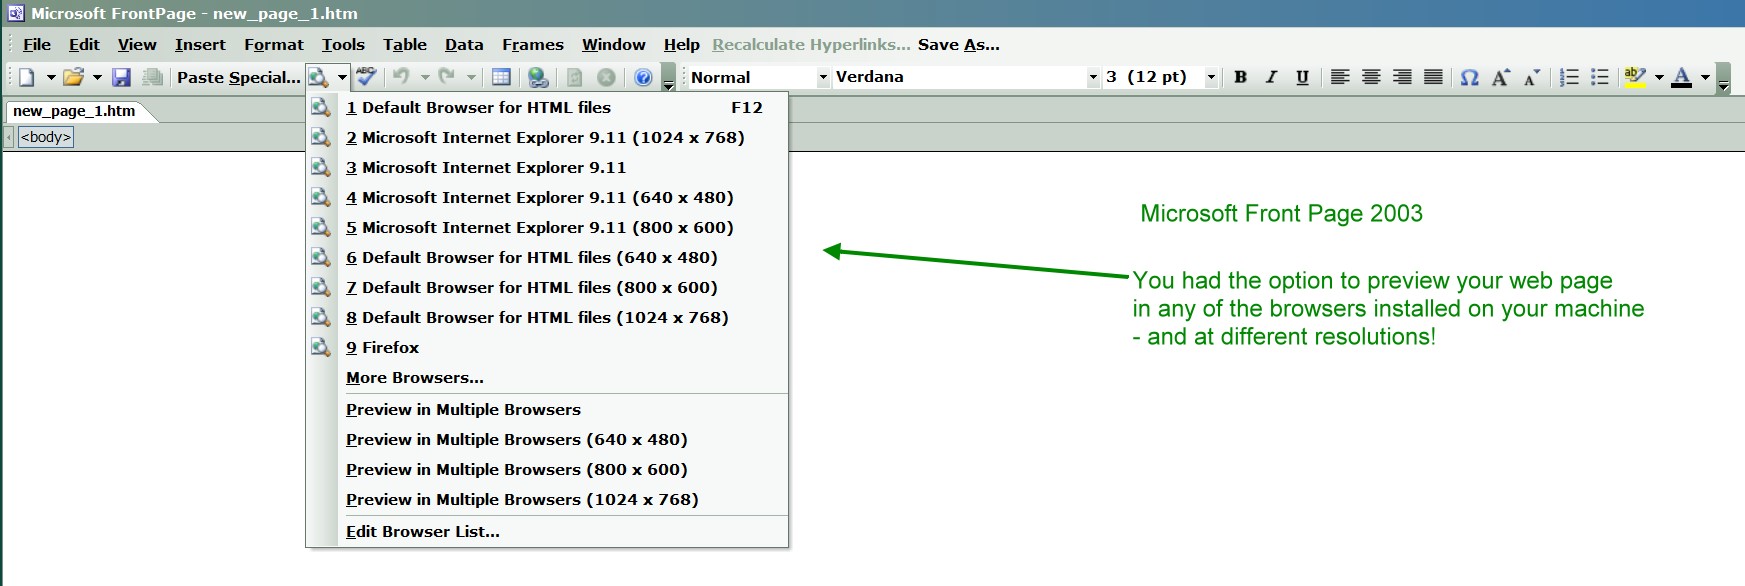Open the Frames menu

(x=533, y=44)
